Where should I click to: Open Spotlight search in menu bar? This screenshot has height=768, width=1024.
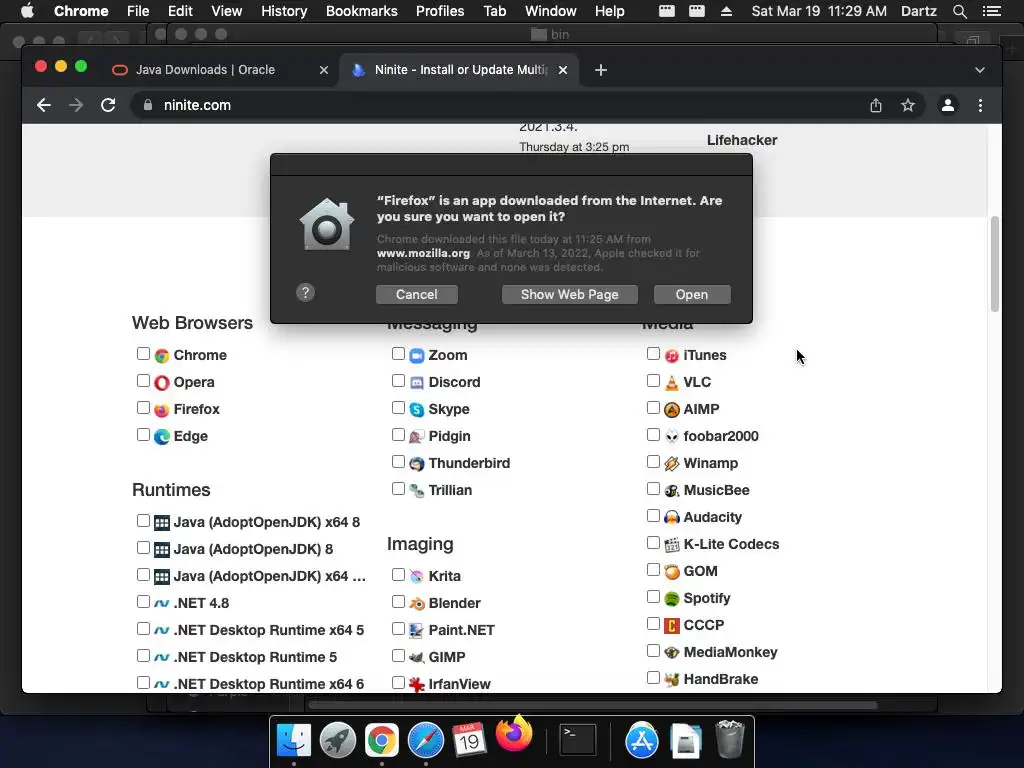click(959, 11)
